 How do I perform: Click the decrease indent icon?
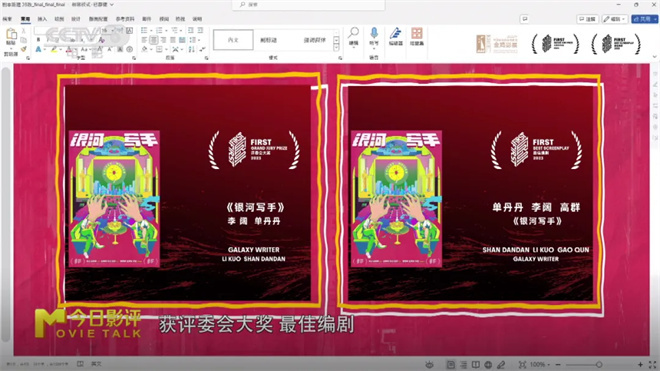click(x=191, y=30)
